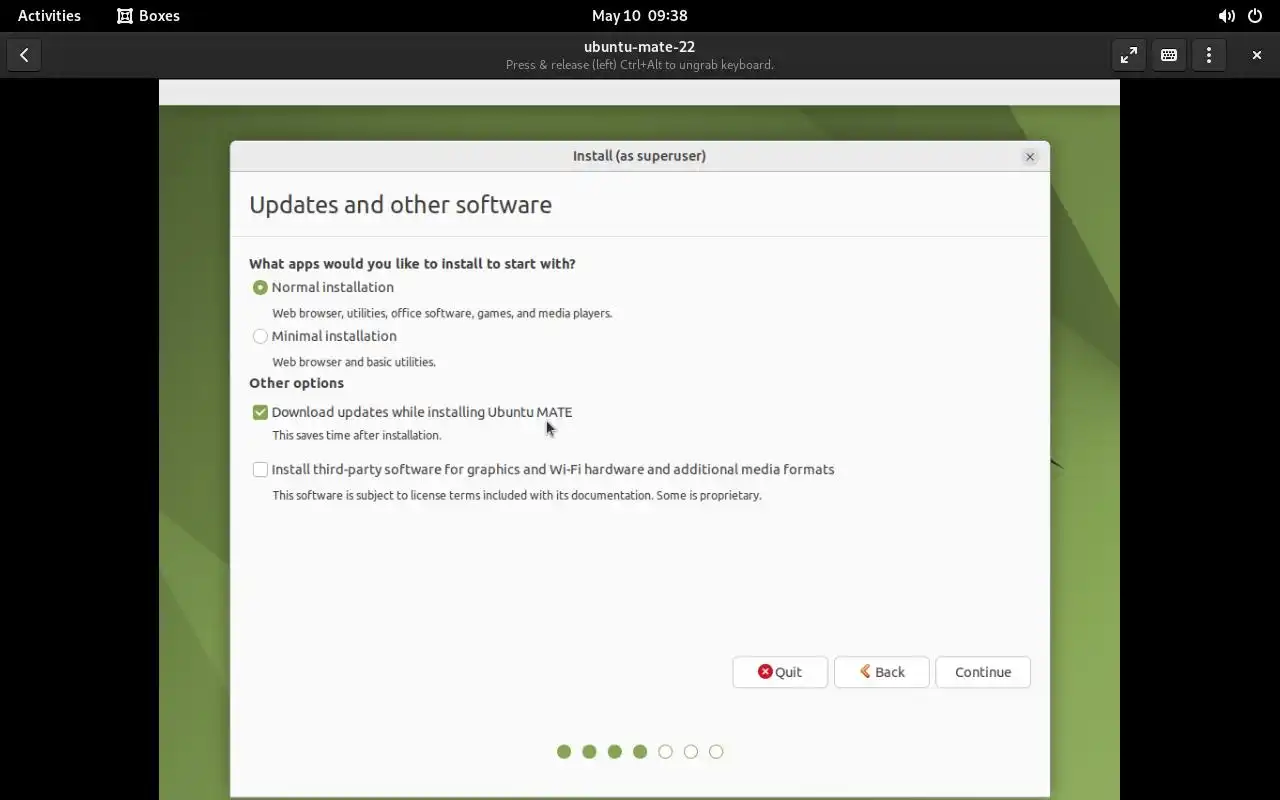Click 'Web browser and basic utilities.' description
Image resolution: width=1280 pixels, height=800 pixels.
click(354, 362)
